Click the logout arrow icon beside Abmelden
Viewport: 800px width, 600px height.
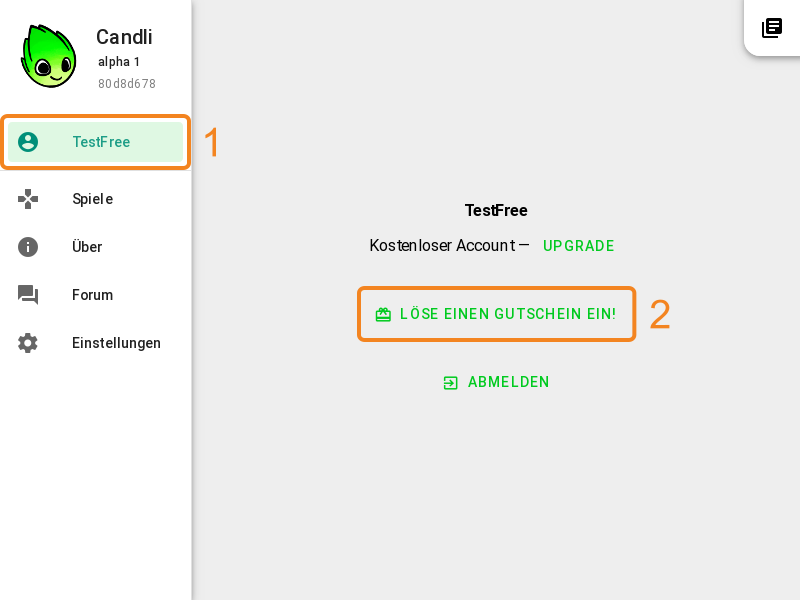(x=451, y=383)
